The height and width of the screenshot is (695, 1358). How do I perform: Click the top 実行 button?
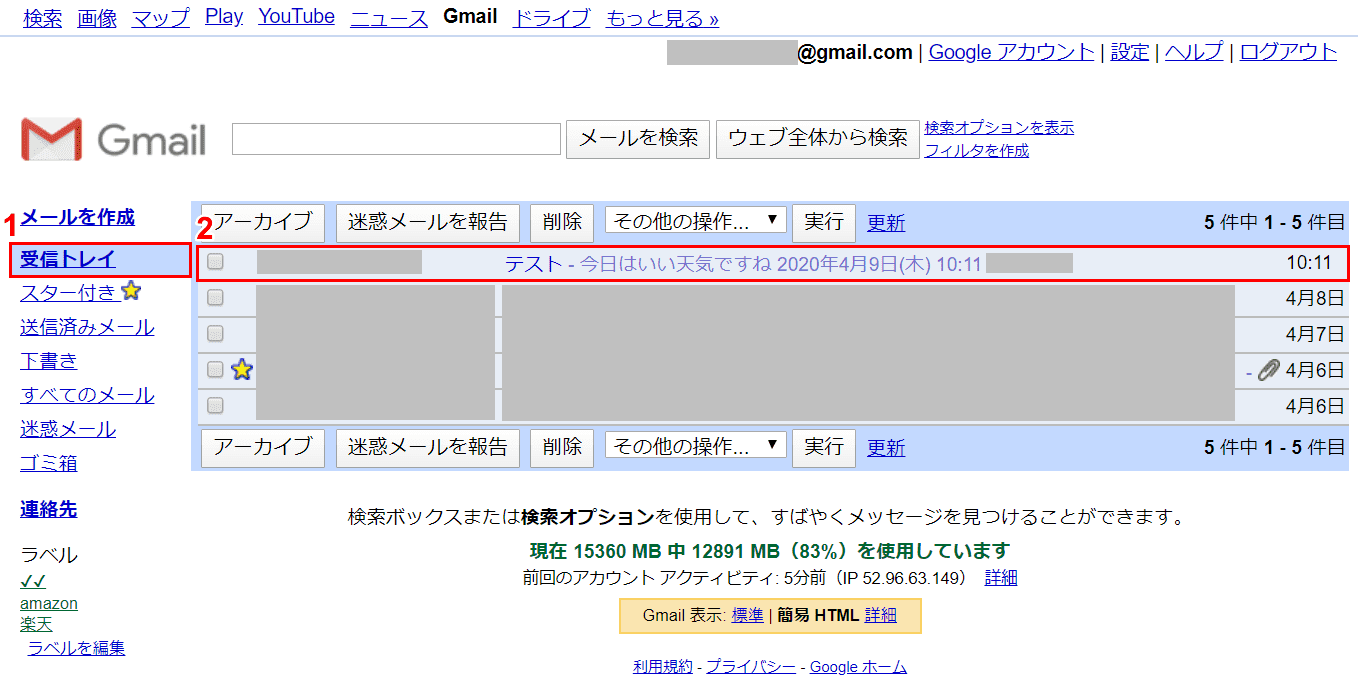click(824, 222)
